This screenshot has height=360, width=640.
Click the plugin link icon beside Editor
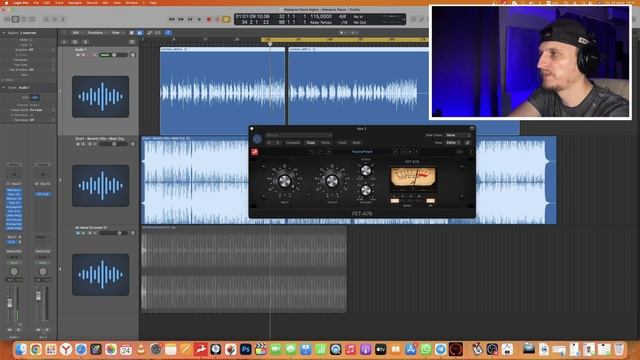click(x=468, y=143)
